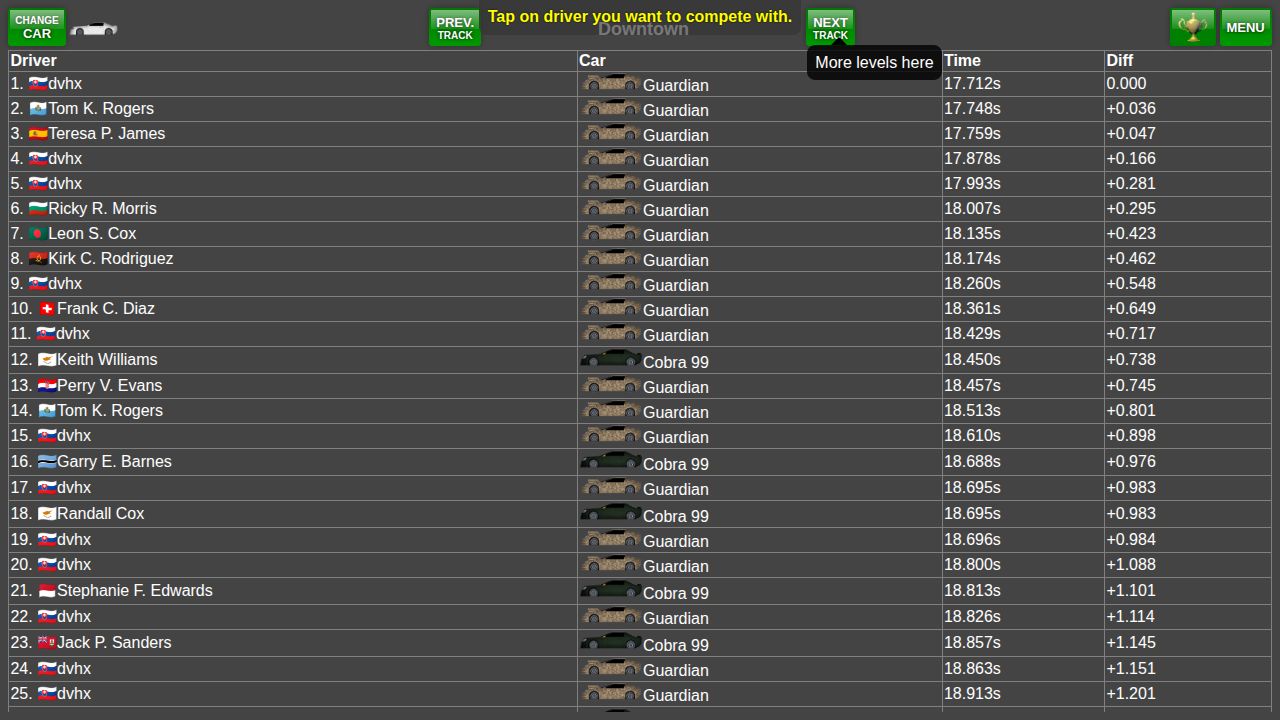1280x720 pixels.
Task: Compete with Ricky R. Morris
Action: (102, 208)
